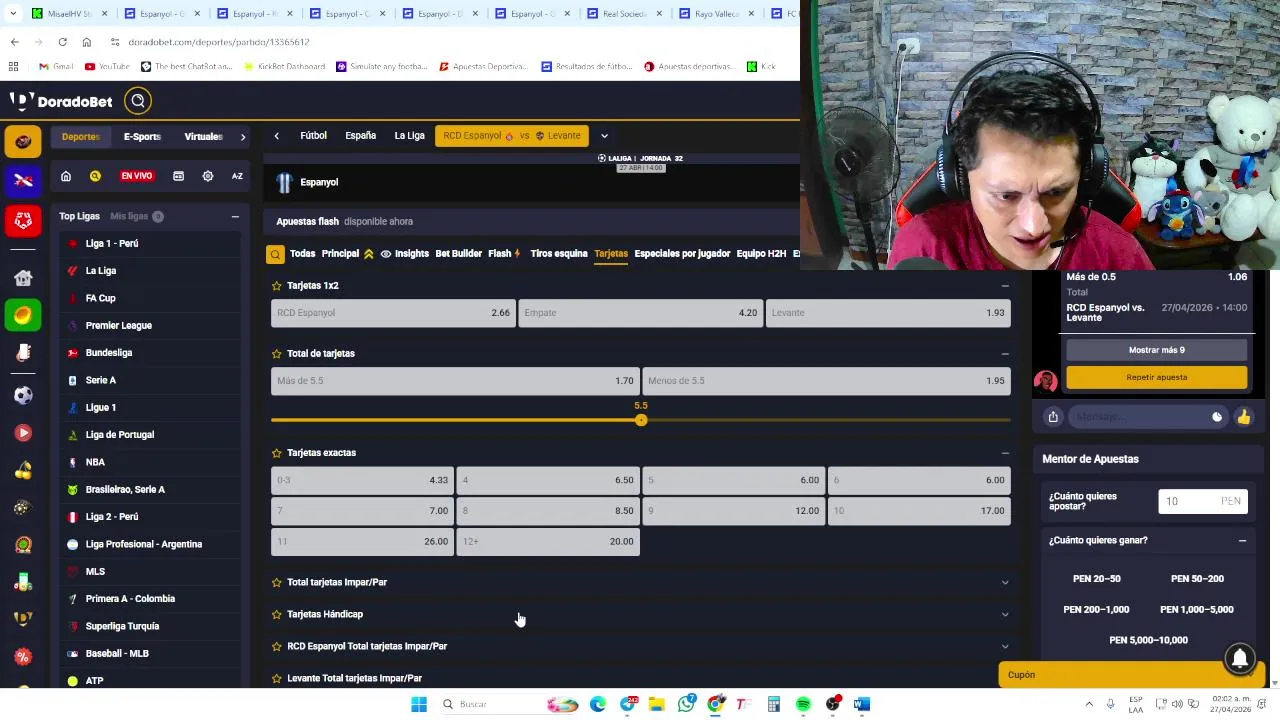Favorite the Tarjetas exactas market star
The width and height of the screenshot is (1280, 720).
pyautogui.click(x=277, y=453)
